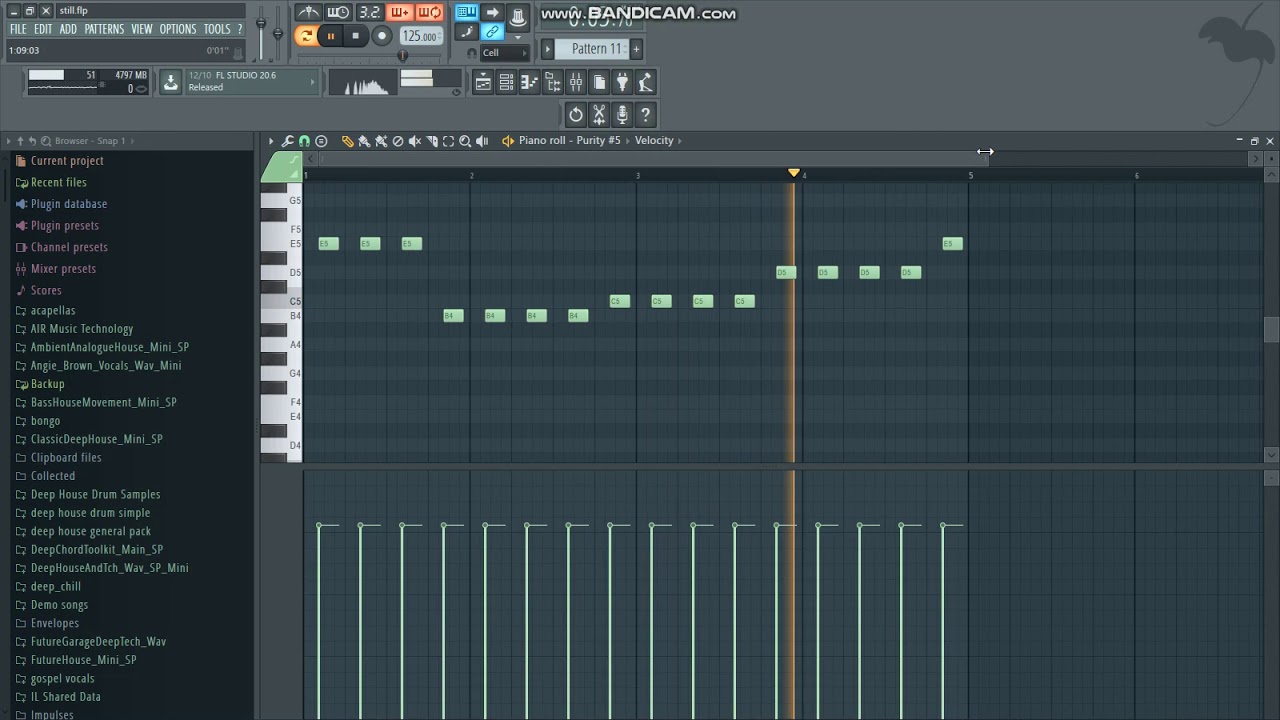
Task: Toggle the piano roll magnet snap
Action: pyautogui.click(x=304, y=141)
